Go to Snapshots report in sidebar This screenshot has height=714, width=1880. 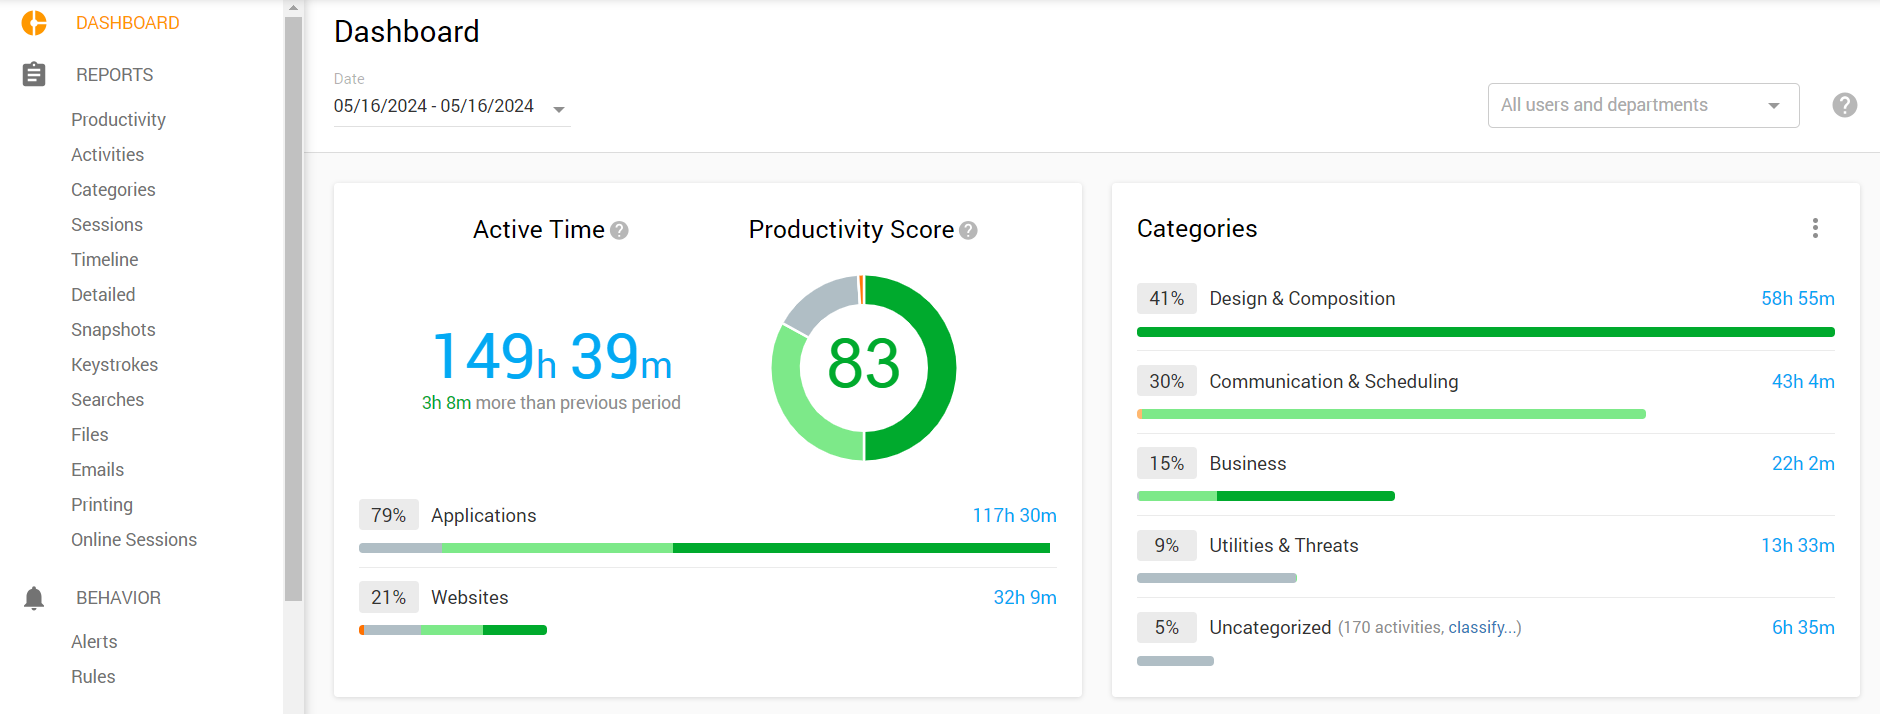point(113,330)
